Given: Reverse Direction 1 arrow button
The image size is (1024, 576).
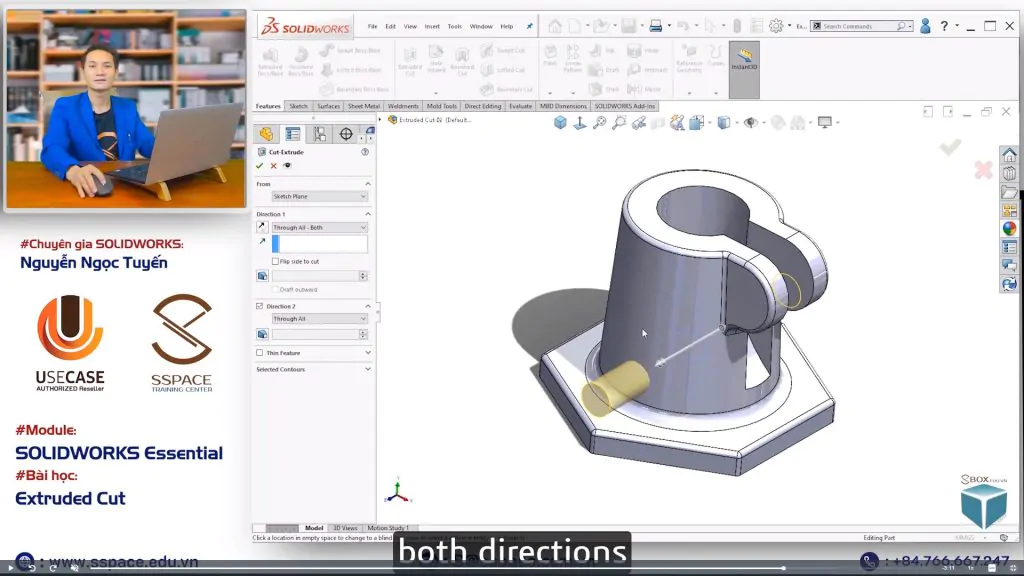Looking at the screenshot, I should point(262,227).
